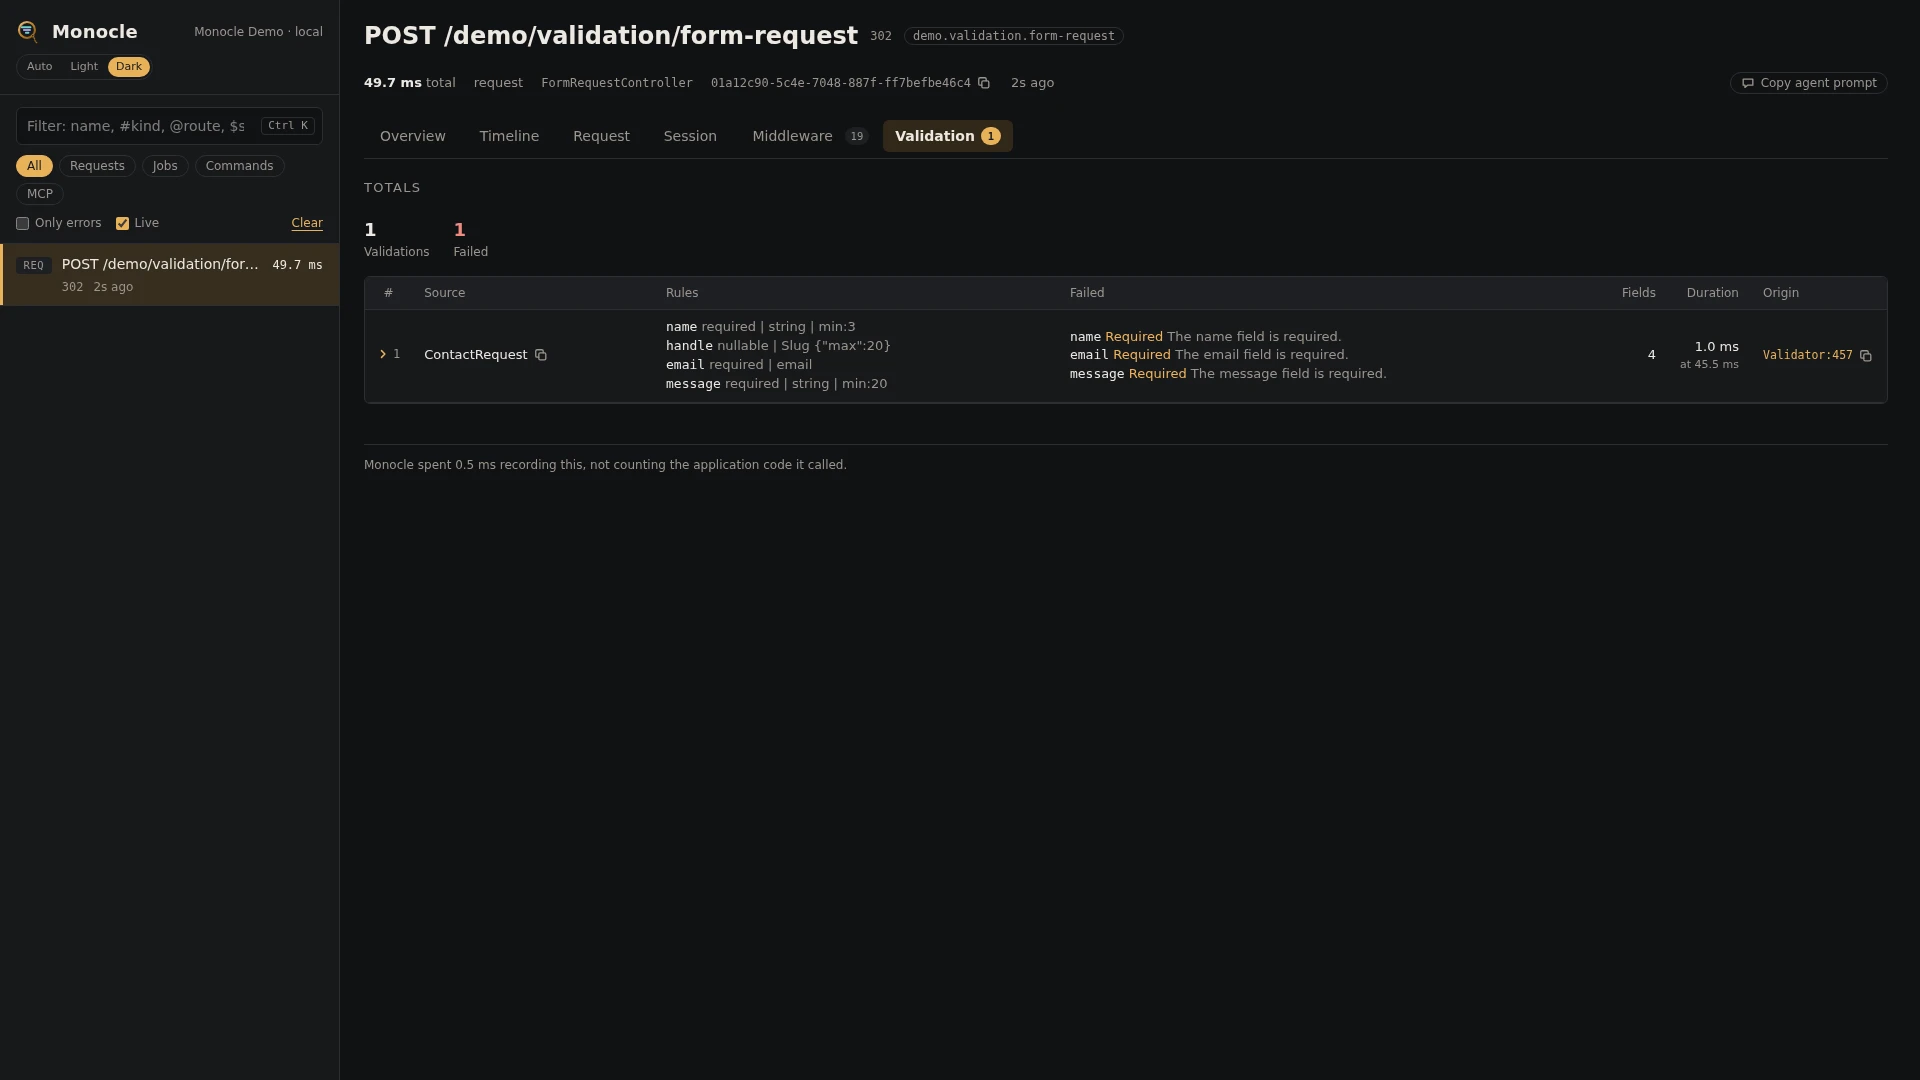Filter list by MCP
The image size is (1920, 1080).
40,194
